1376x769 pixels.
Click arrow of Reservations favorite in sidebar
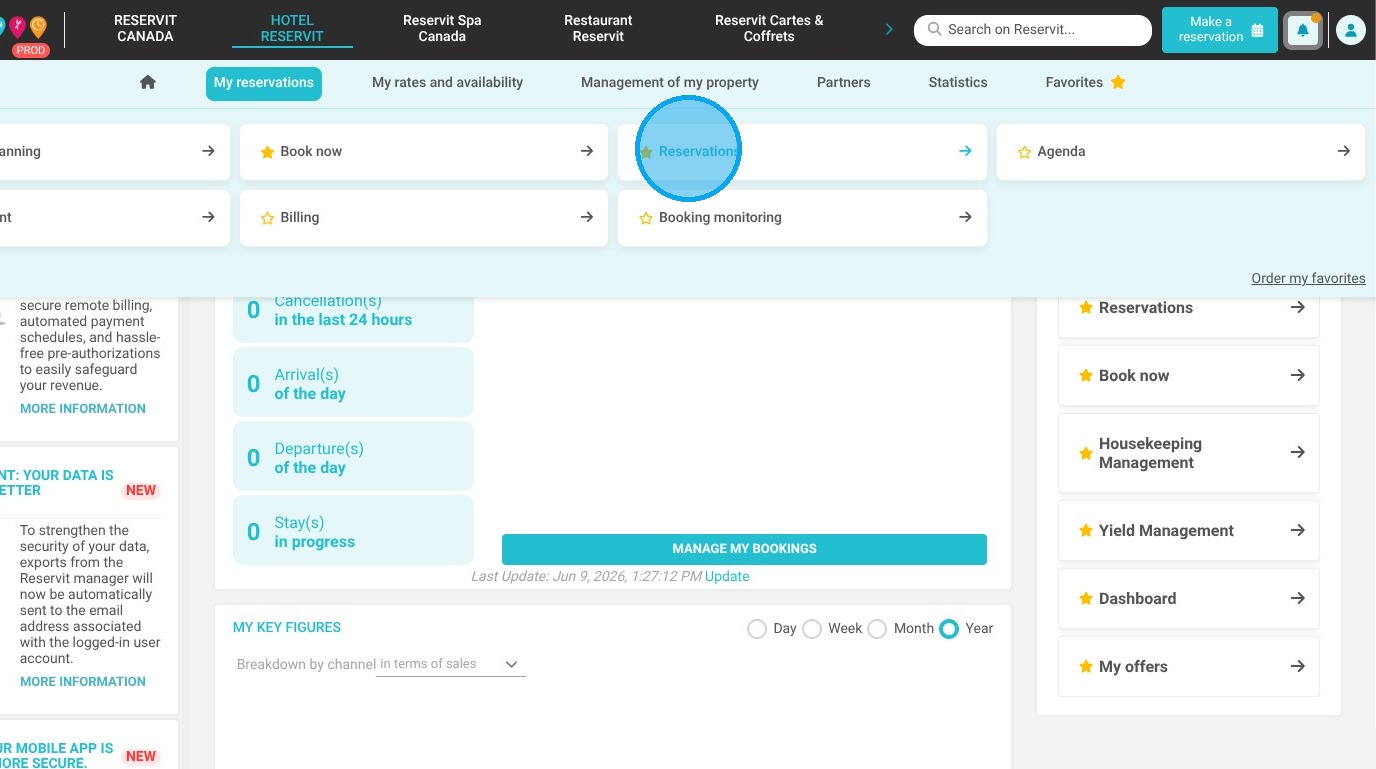(1298, 307)
